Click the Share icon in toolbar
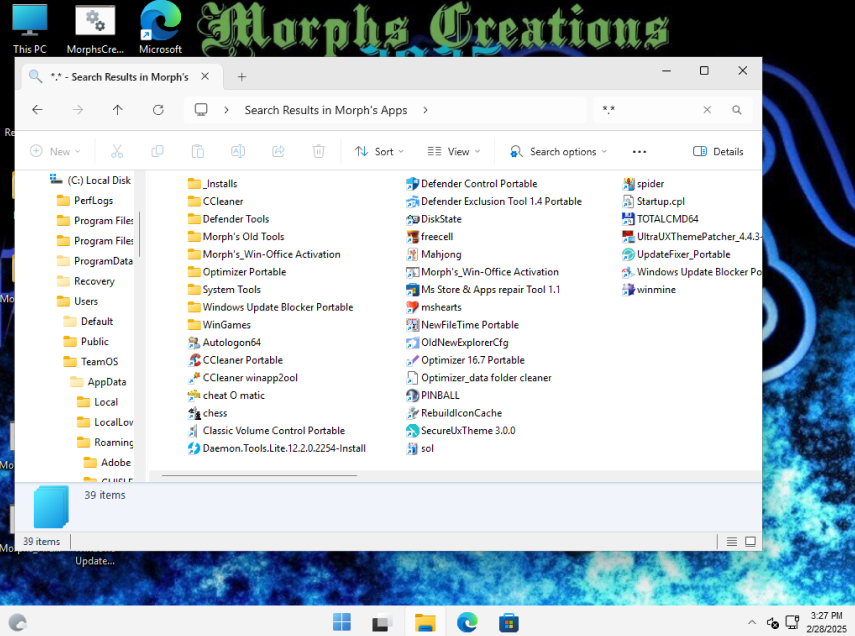 pos(278,152)
